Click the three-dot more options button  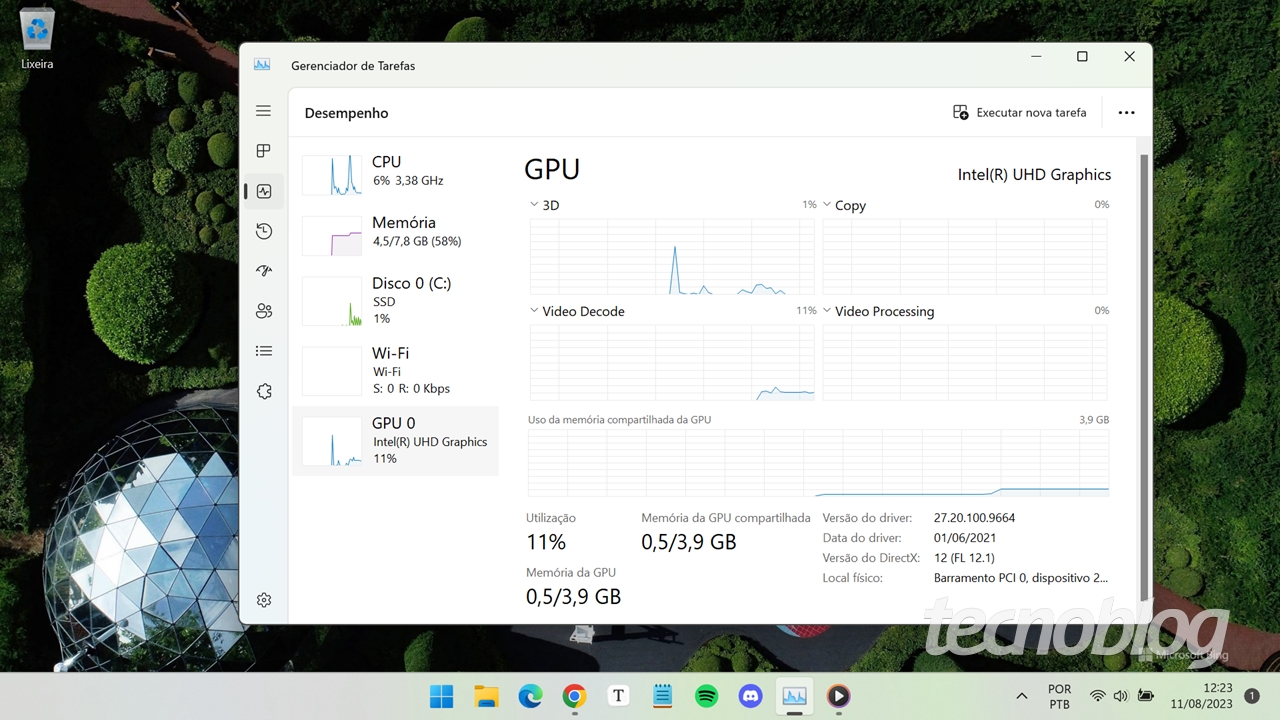1126,113
